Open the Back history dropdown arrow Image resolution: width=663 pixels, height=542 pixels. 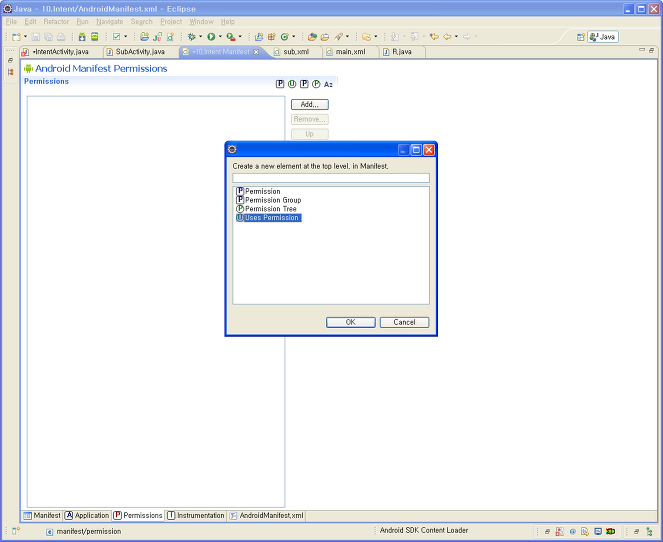[456, 37]
